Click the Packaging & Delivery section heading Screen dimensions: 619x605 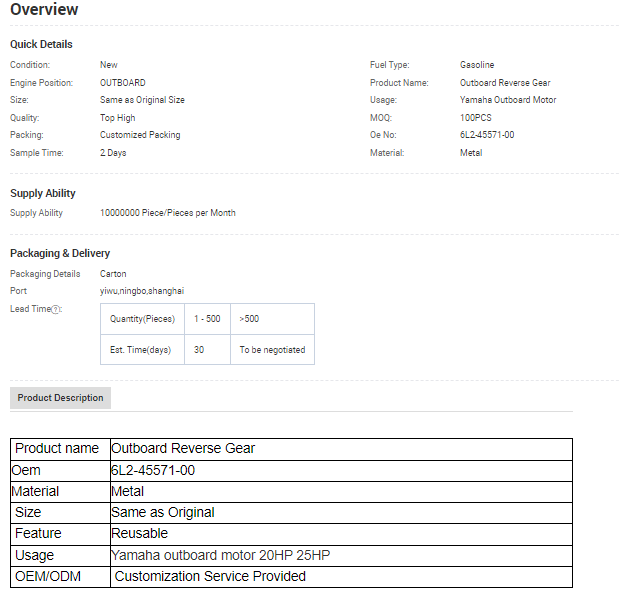pos(60,253)
